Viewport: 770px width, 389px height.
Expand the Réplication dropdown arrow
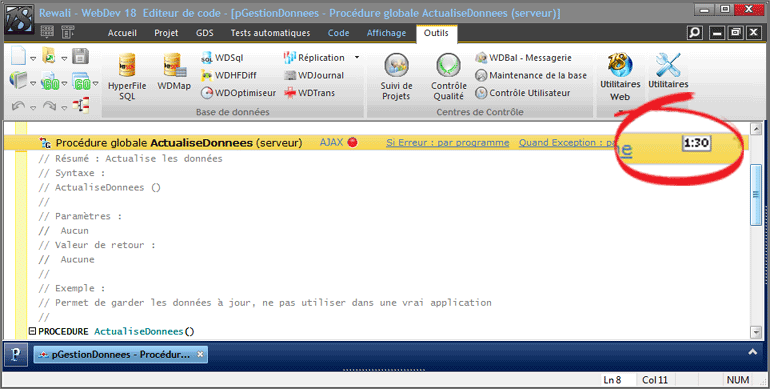click(x=357, y=57)
